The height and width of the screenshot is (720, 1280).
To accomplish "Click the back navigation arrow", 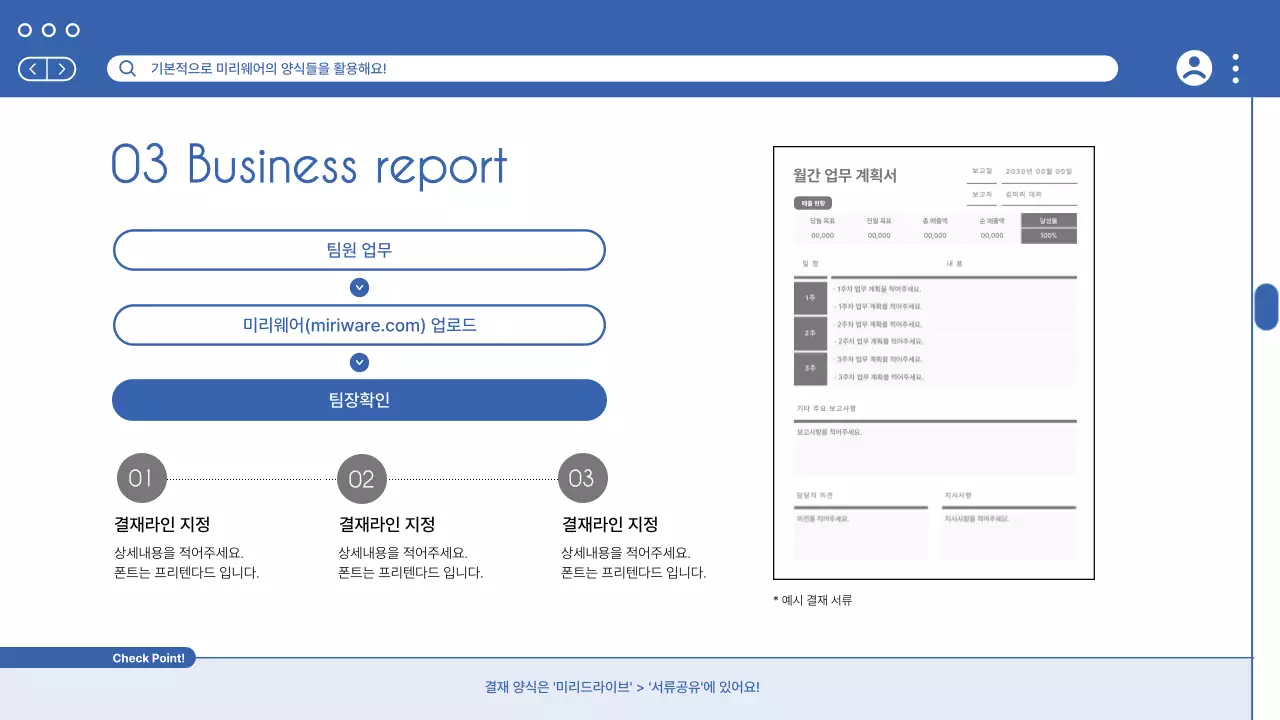I will pos(31,68).
